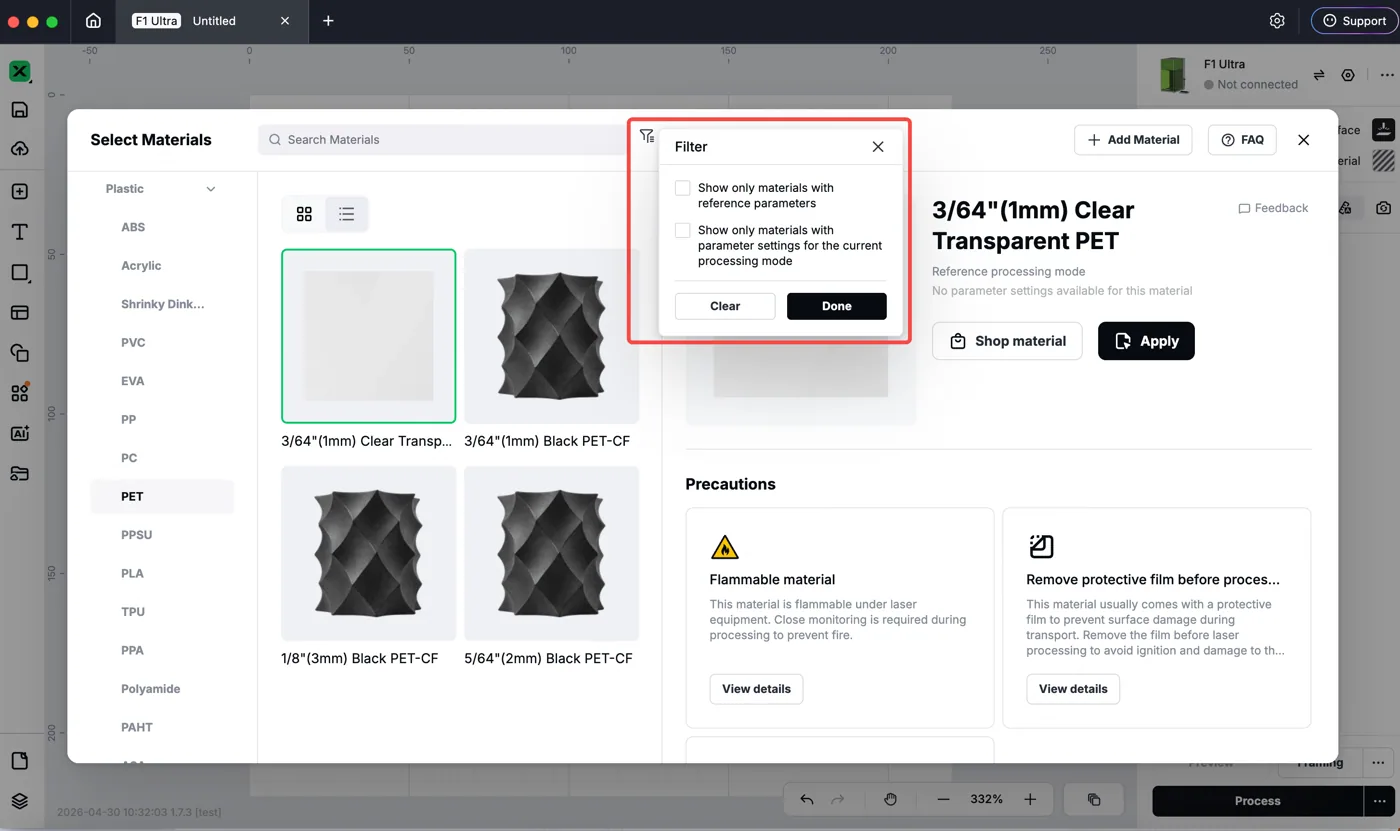
Task: View details for Flammable material precaution
Action: tap(756, 689)
